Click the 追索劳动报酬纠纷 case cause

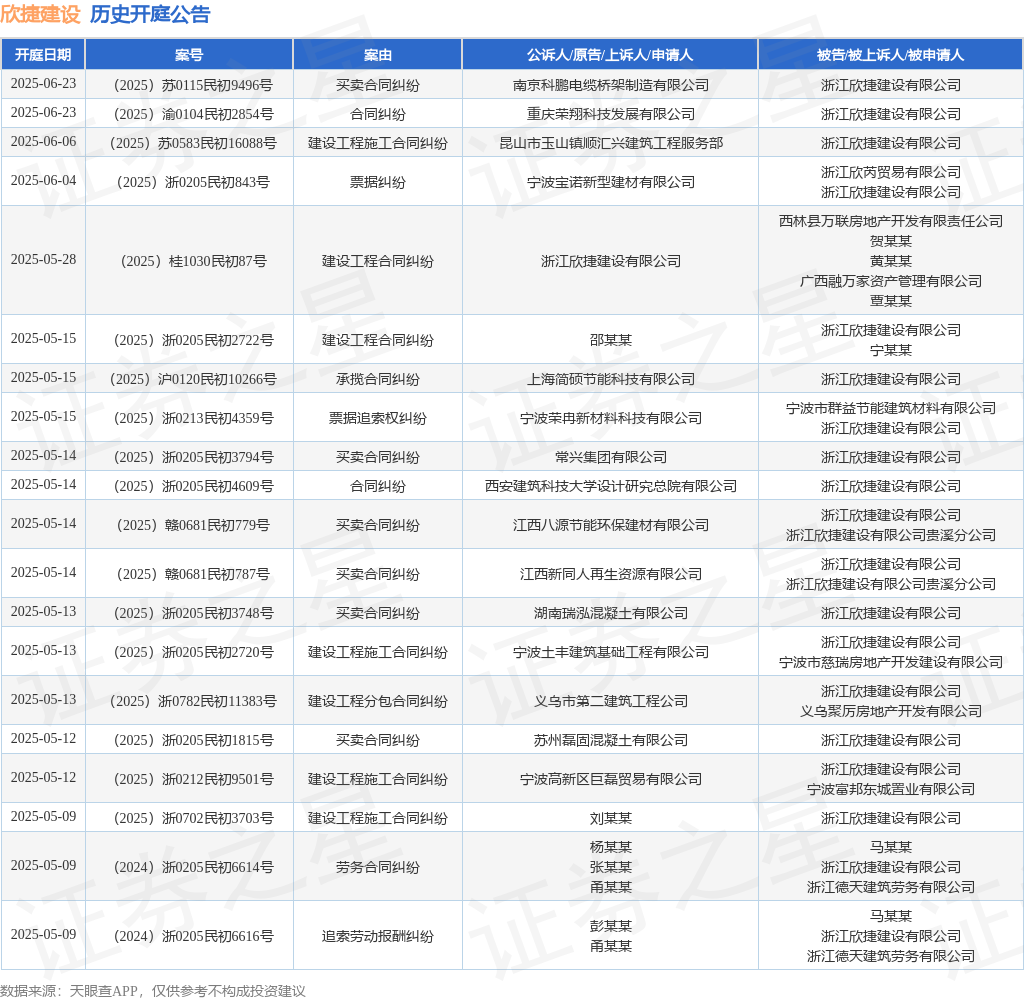[x=377, y=936]
